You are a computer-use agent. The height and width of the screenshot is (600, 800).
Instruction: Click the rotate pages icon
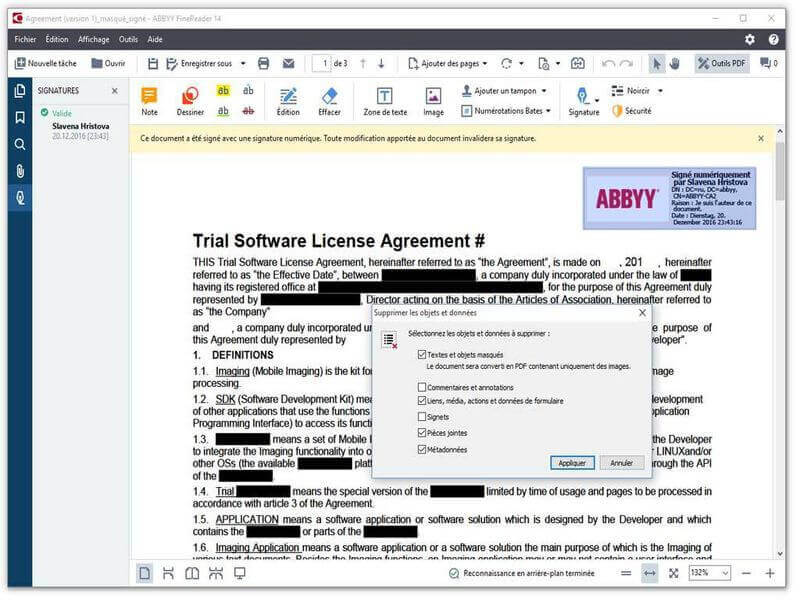coord(506,63)
